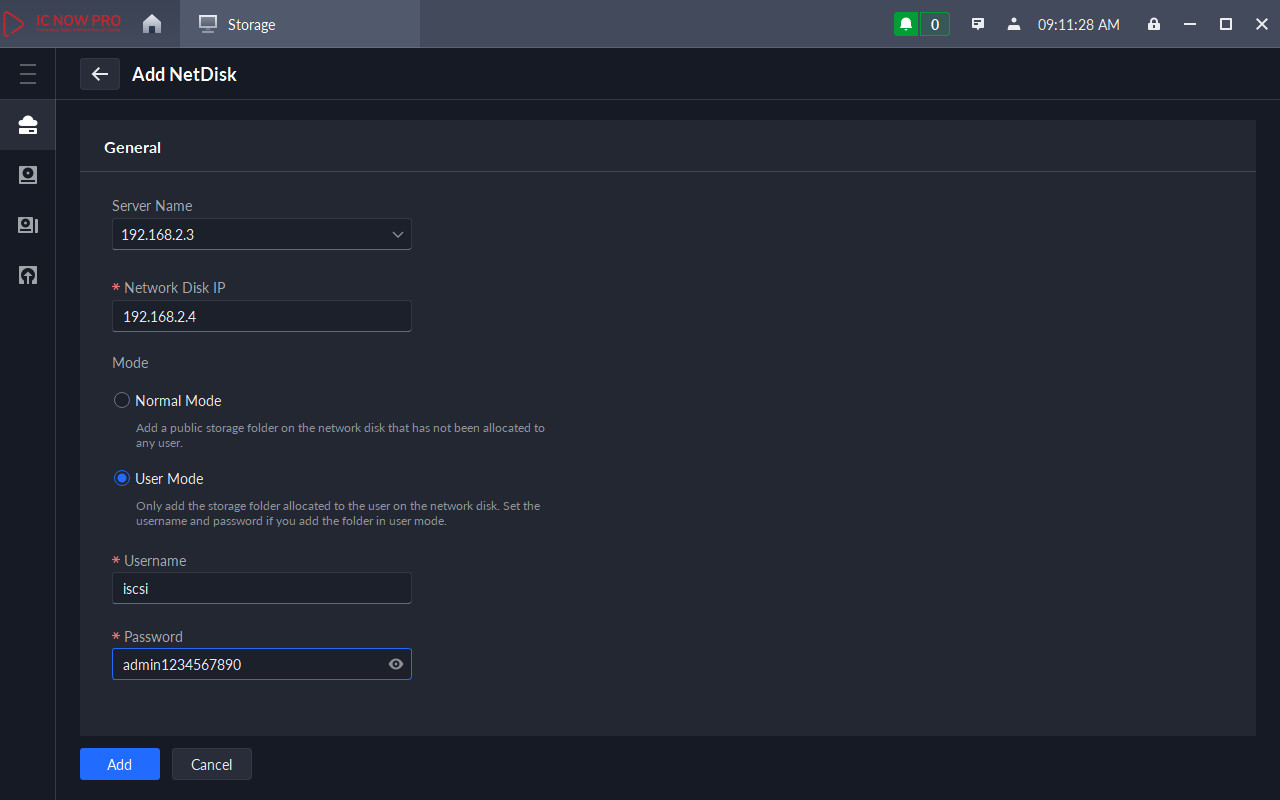
Task: Click the User Mode description text
Action: [338, 513]
